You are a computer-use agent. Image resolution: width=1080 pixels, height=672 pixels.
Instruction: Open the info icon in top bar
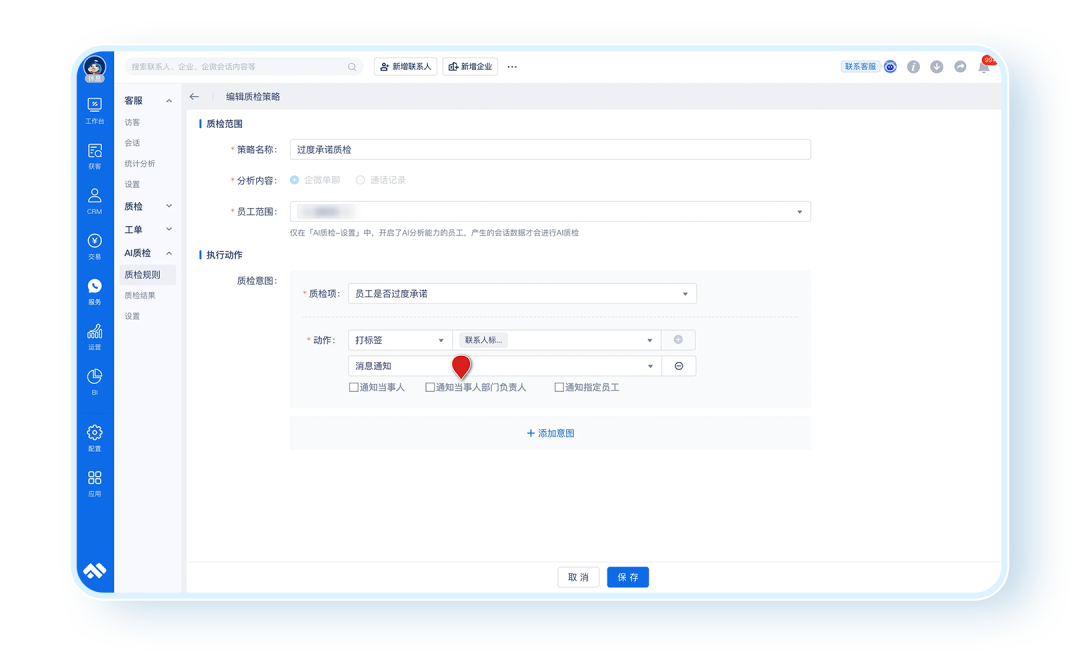913,67
